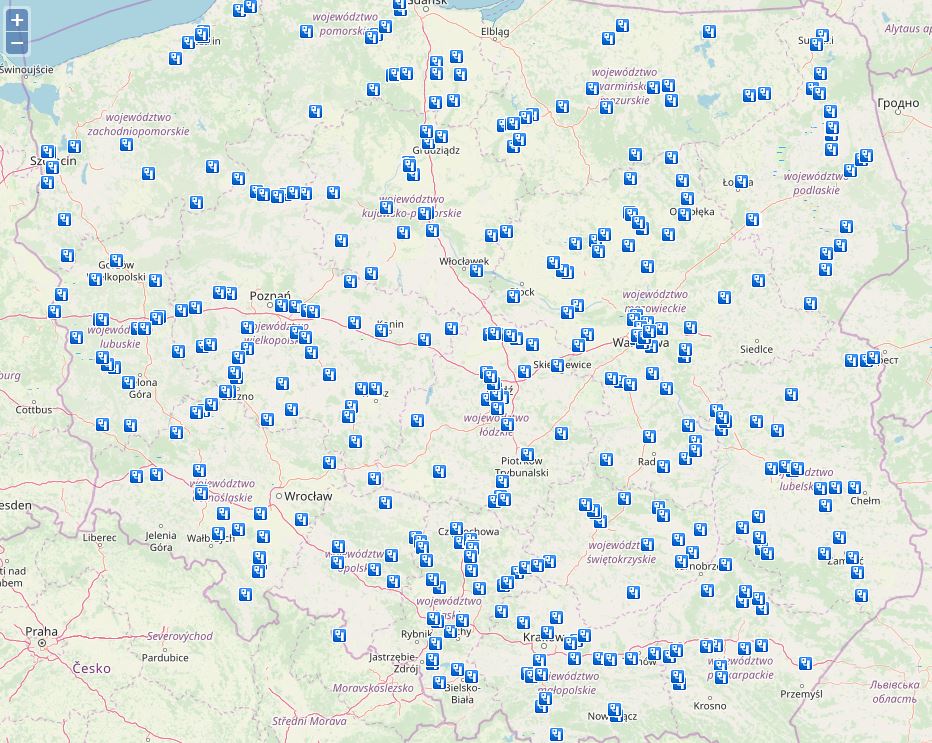This screenshot has height=743, width=932.
Task: Open the marker on the Włocławek label
Action: click(476, 270)
